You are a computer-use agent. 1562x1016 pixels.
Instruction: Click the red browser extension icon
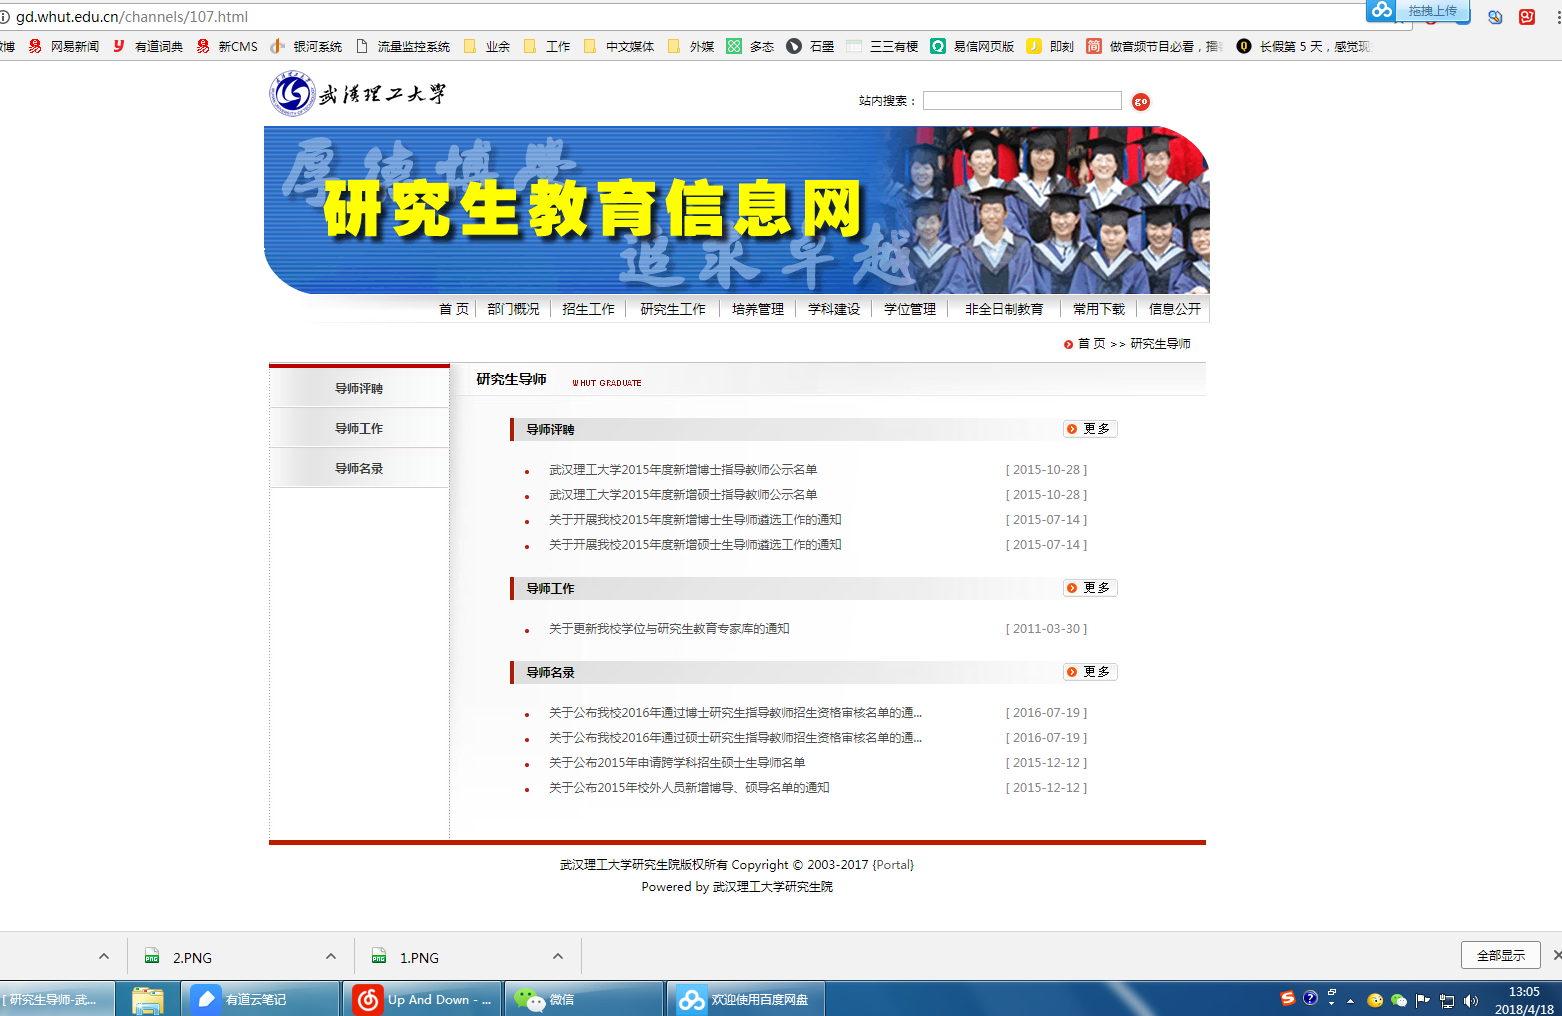1527,17
